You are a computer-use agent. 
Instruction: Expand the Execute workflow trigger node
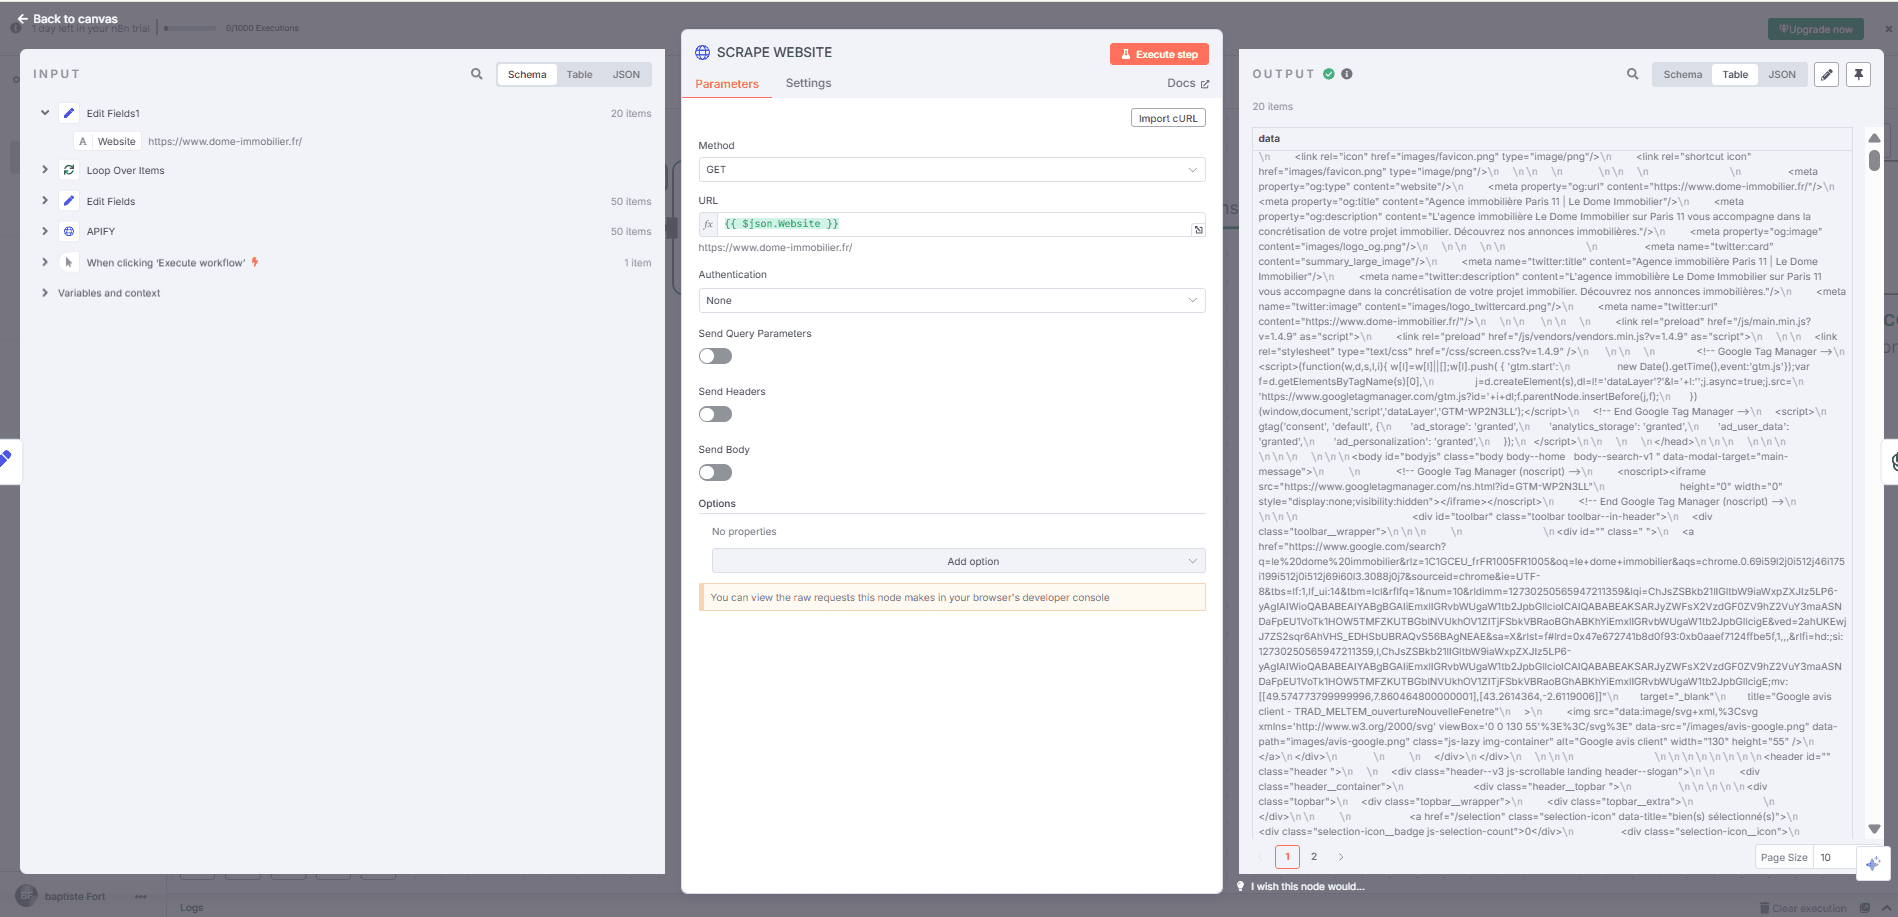45,262
